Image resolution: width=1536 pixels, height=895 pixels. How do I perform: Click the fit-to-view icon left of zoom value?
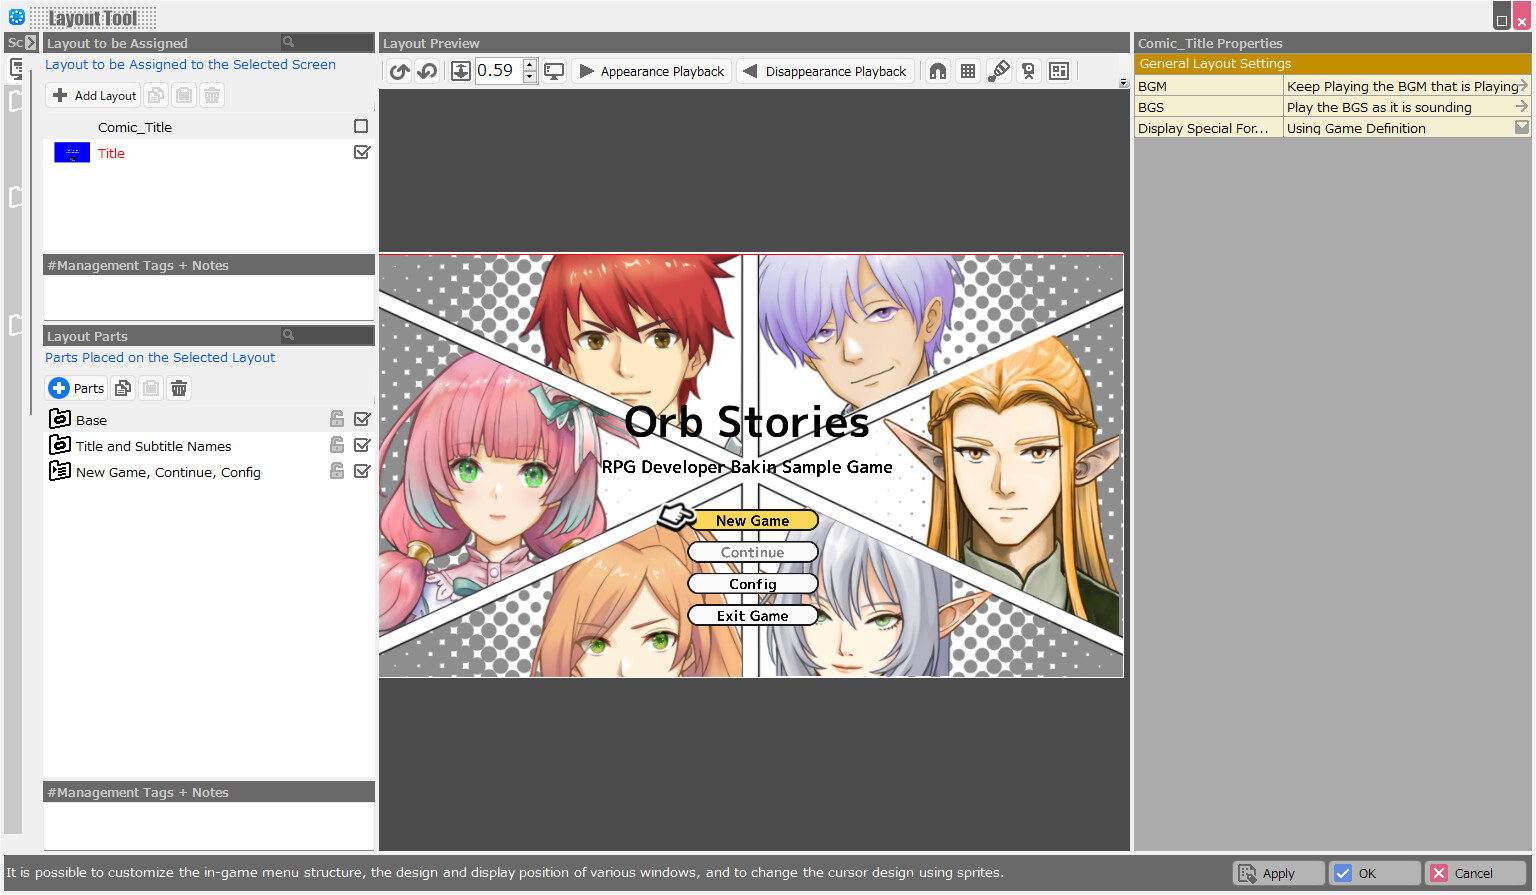[460, 71]
